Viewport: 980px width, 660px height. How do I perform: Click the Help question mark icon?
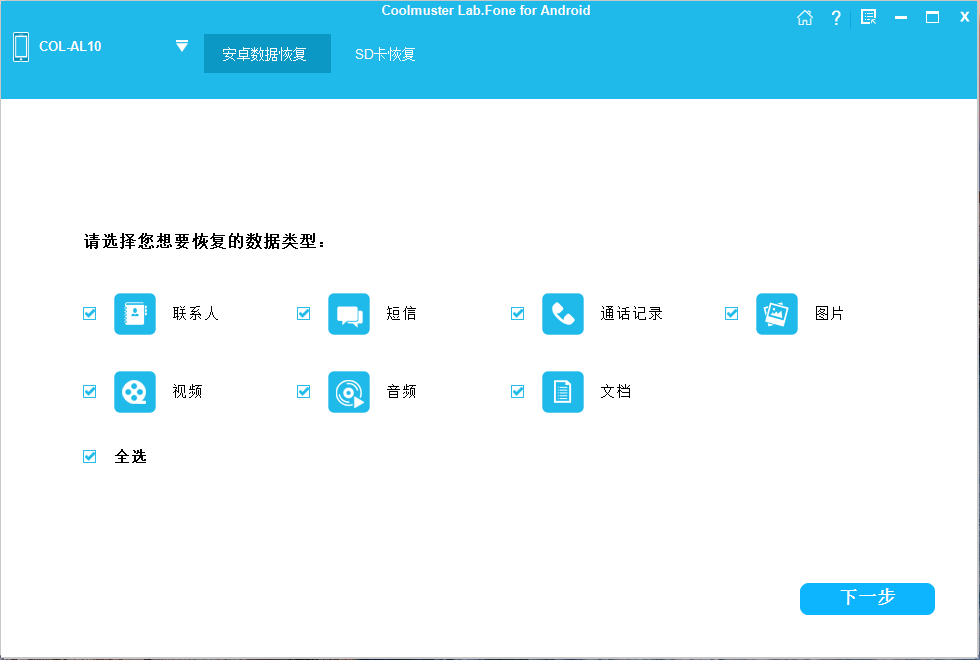[836, 17]
